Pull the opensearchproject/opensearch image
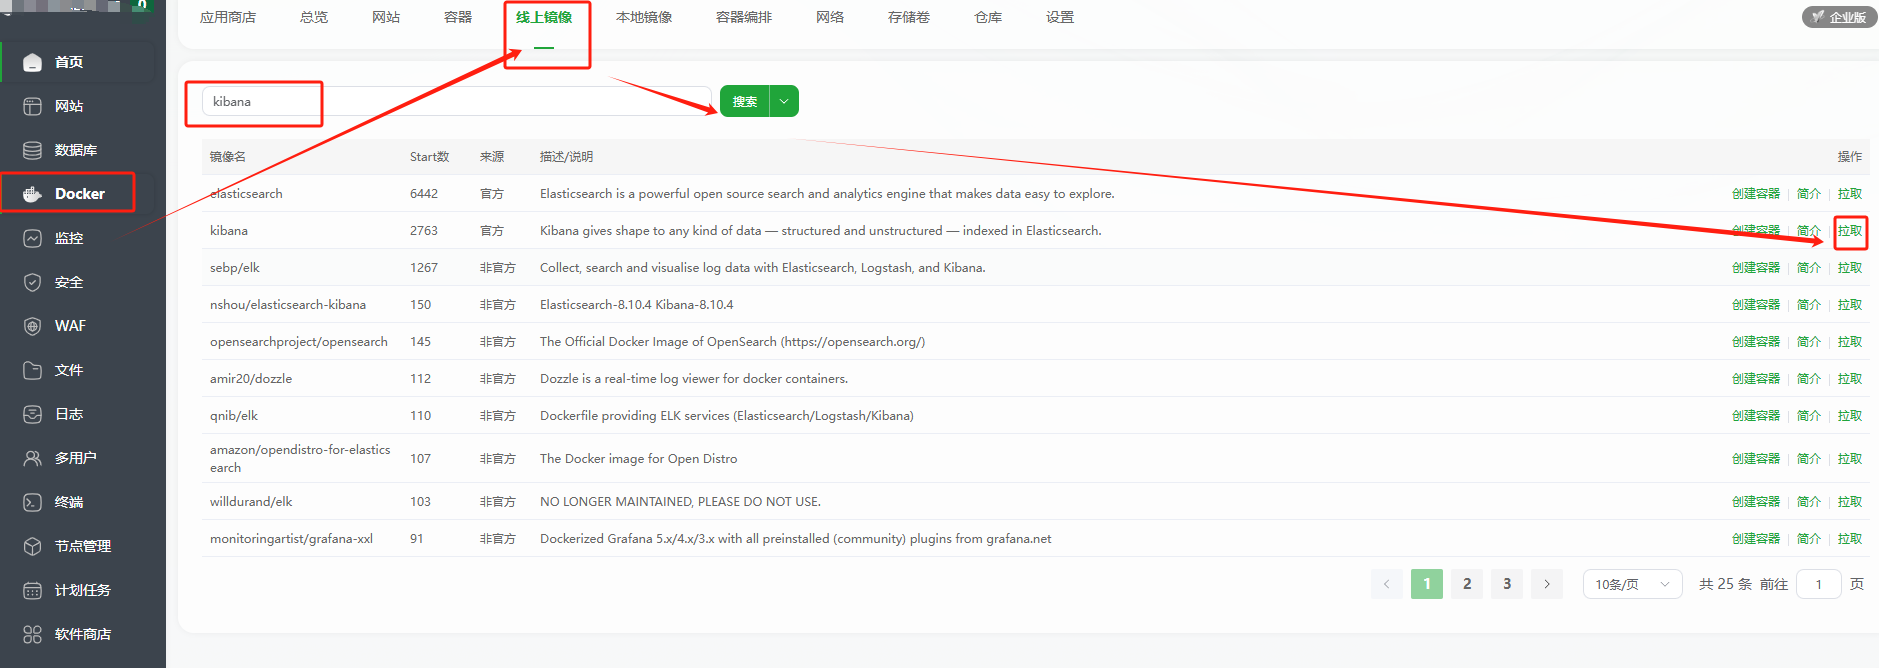 [x=1850, y=342]
